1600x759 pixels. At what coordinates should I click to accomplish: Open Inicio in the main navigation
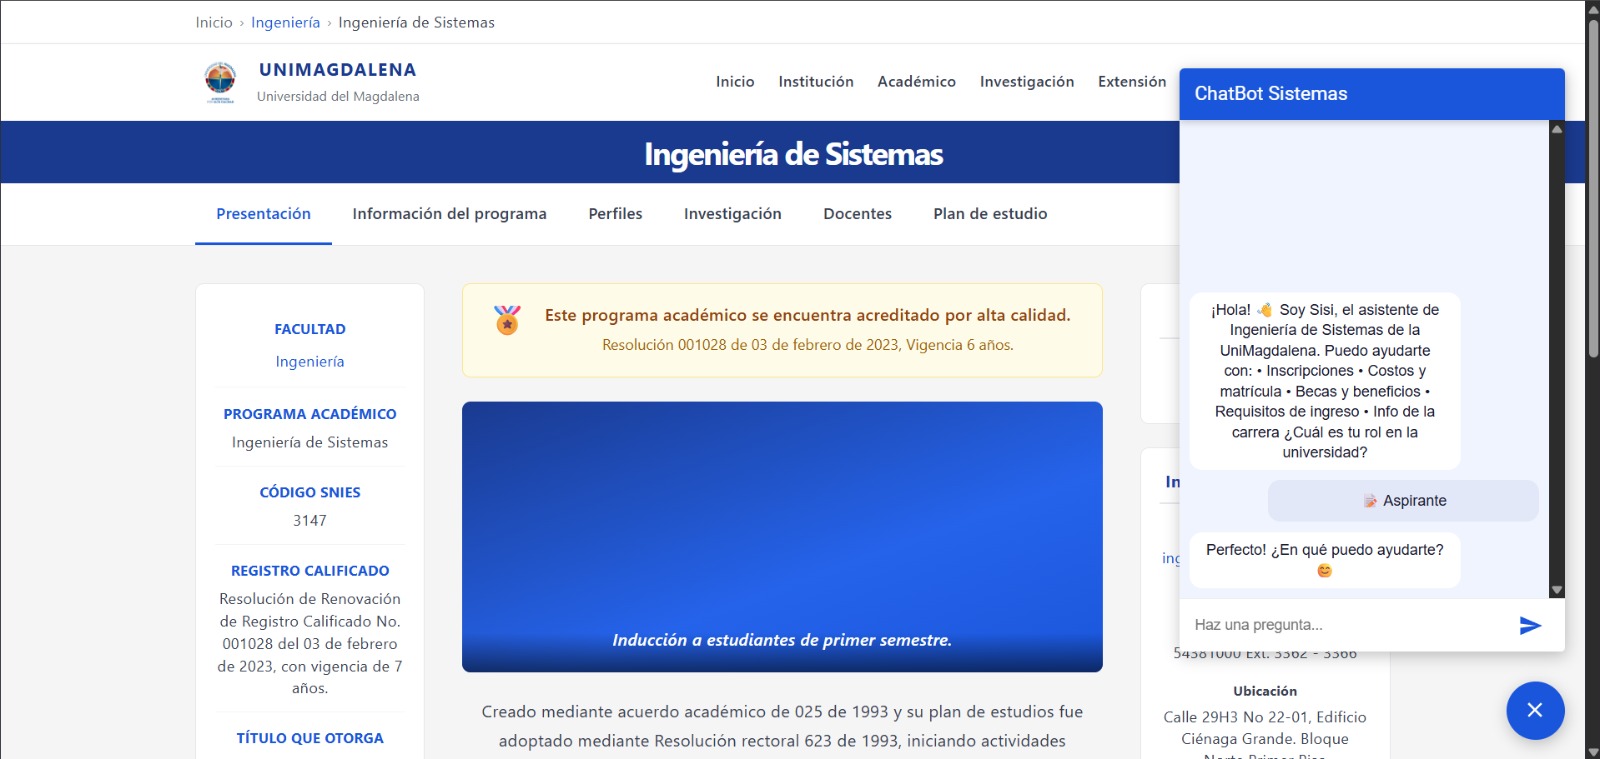pyautogui.click(x=735, y=82)
